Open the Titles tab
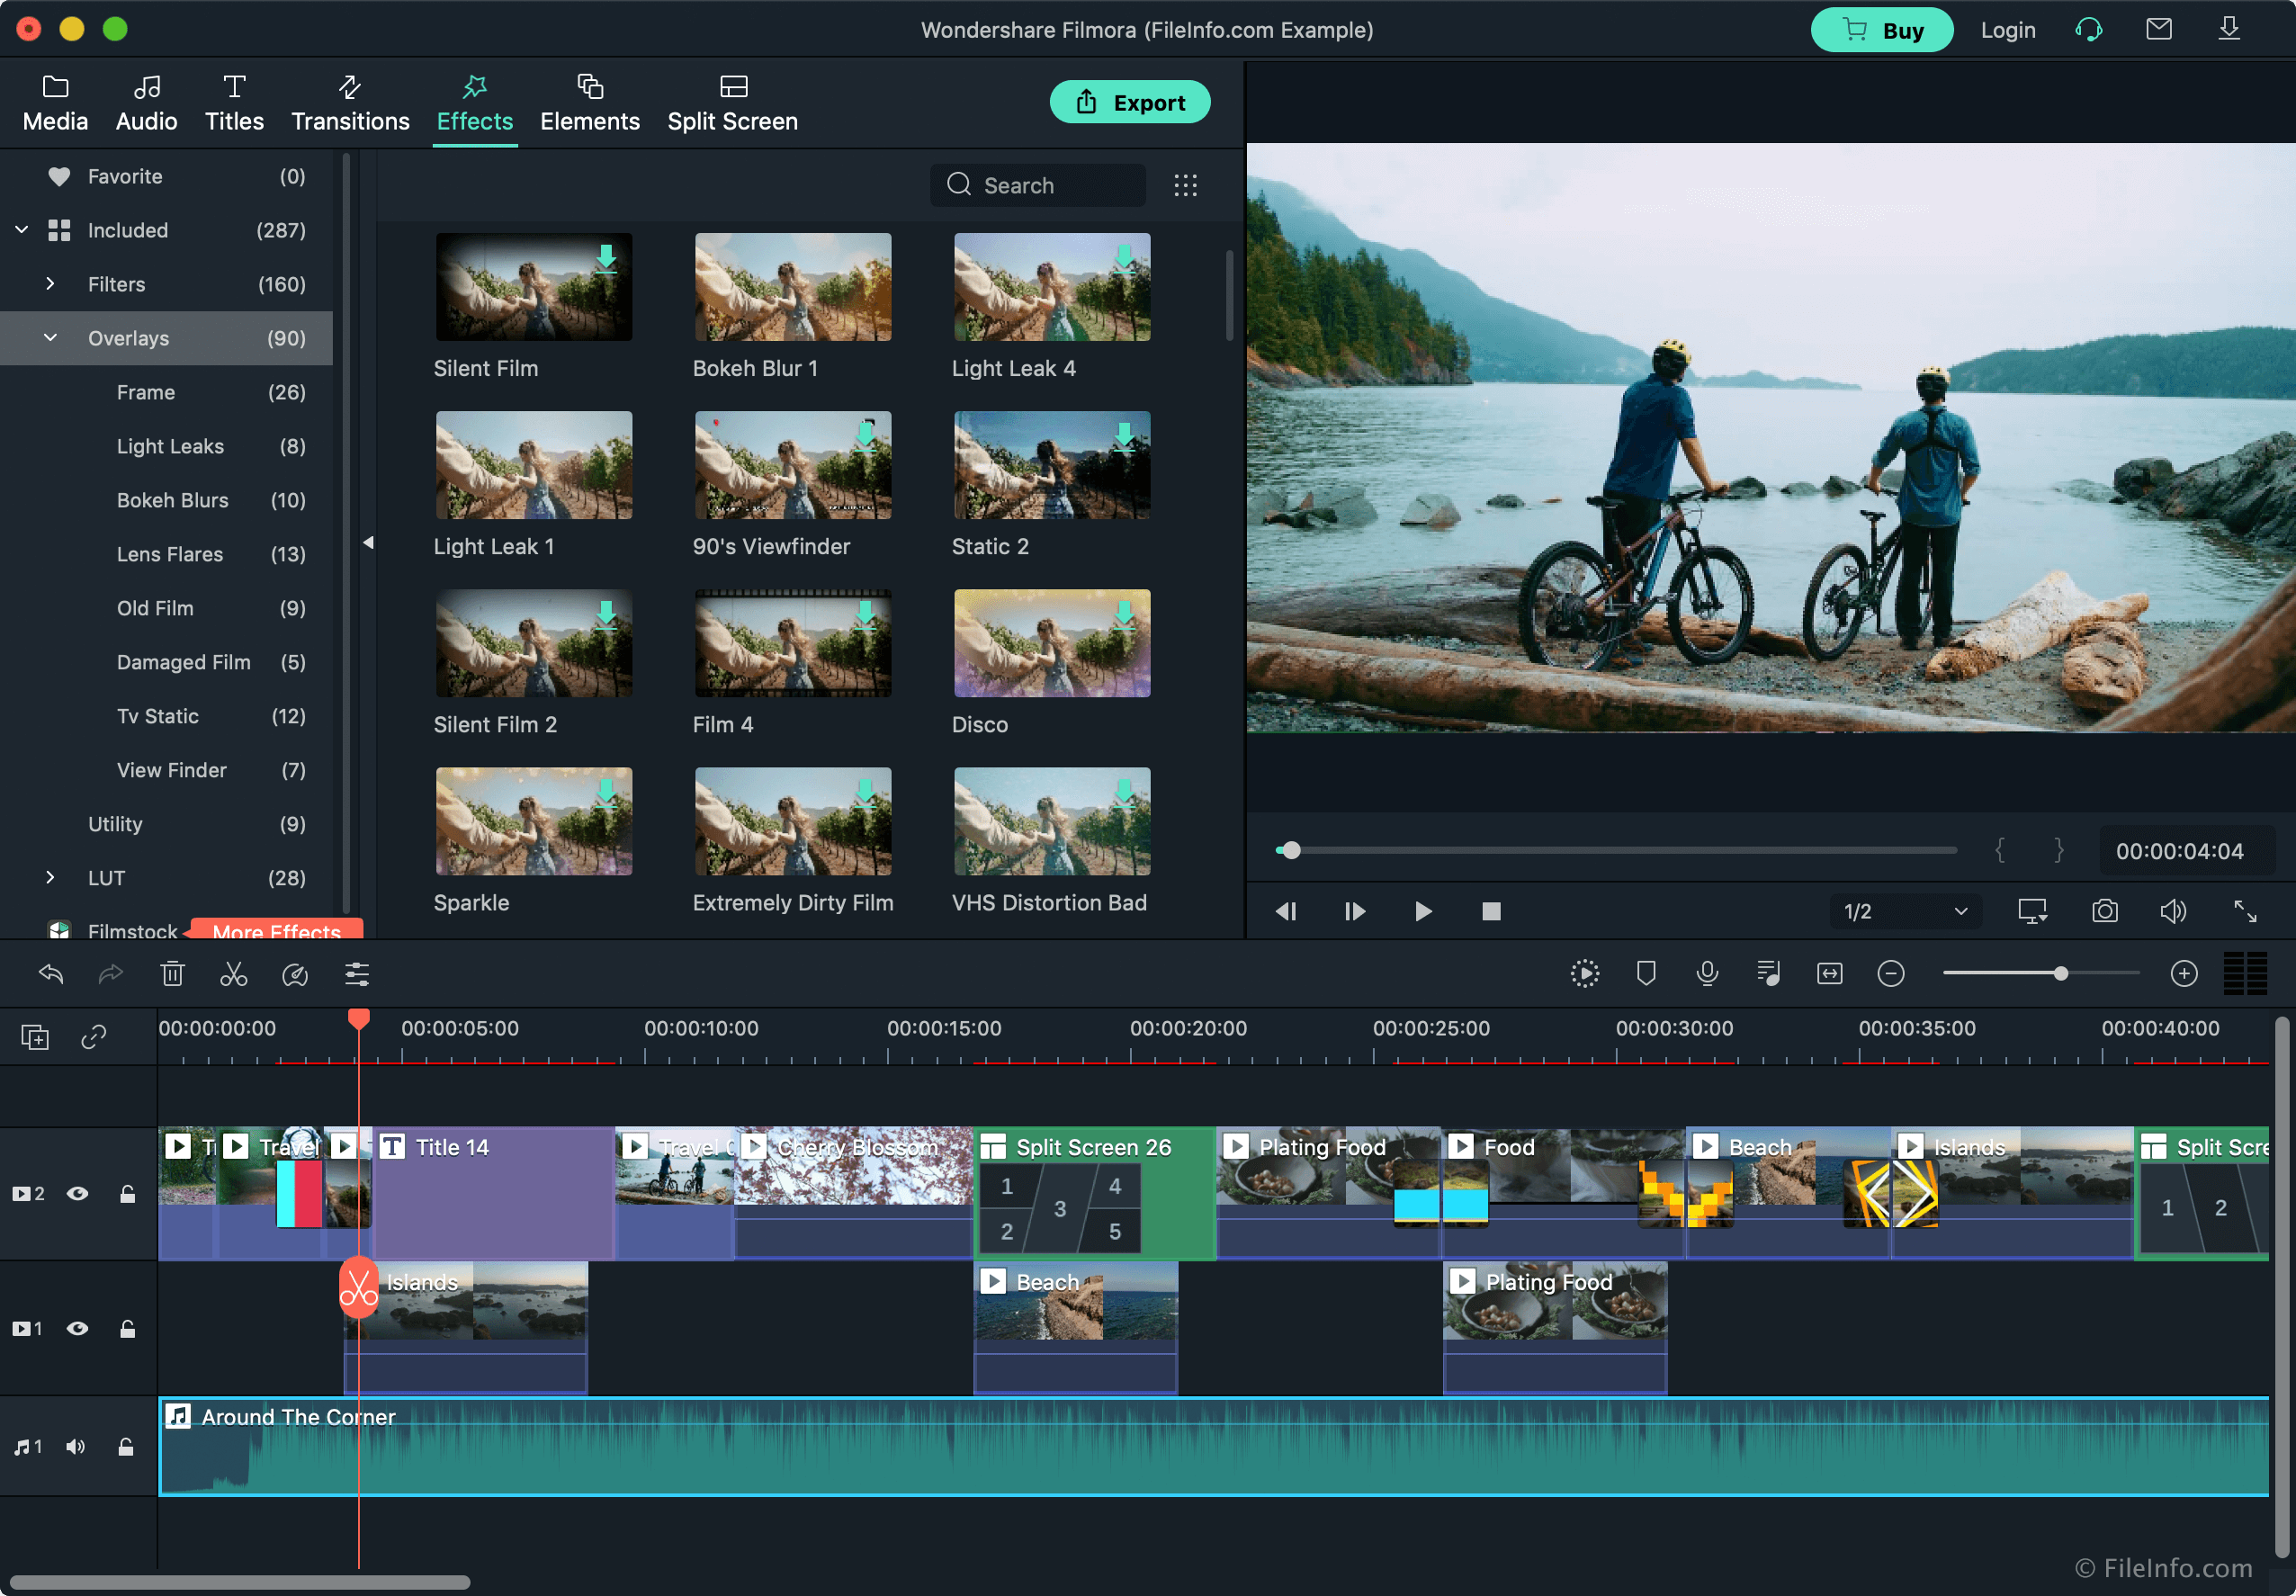This screenshot has width=2296, height=1596. [x=234, y=101]
